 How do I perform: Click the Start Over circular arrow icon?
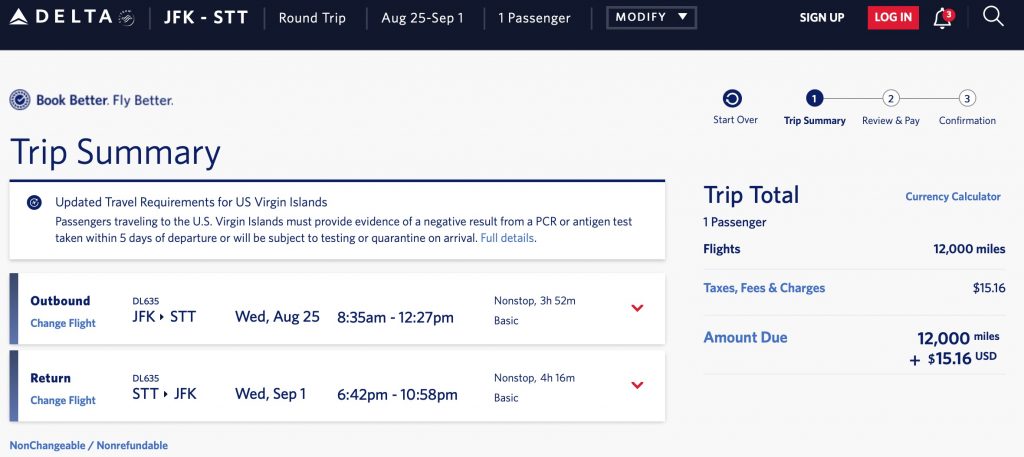click(733, 98)
